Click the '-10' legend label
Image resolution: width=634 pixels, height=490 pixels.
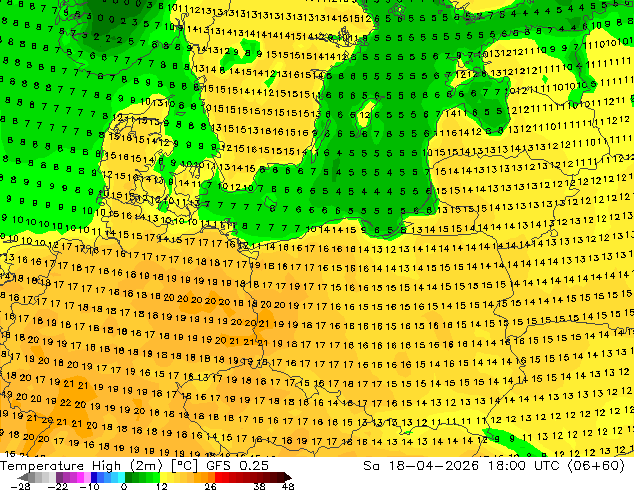point(89,486)
